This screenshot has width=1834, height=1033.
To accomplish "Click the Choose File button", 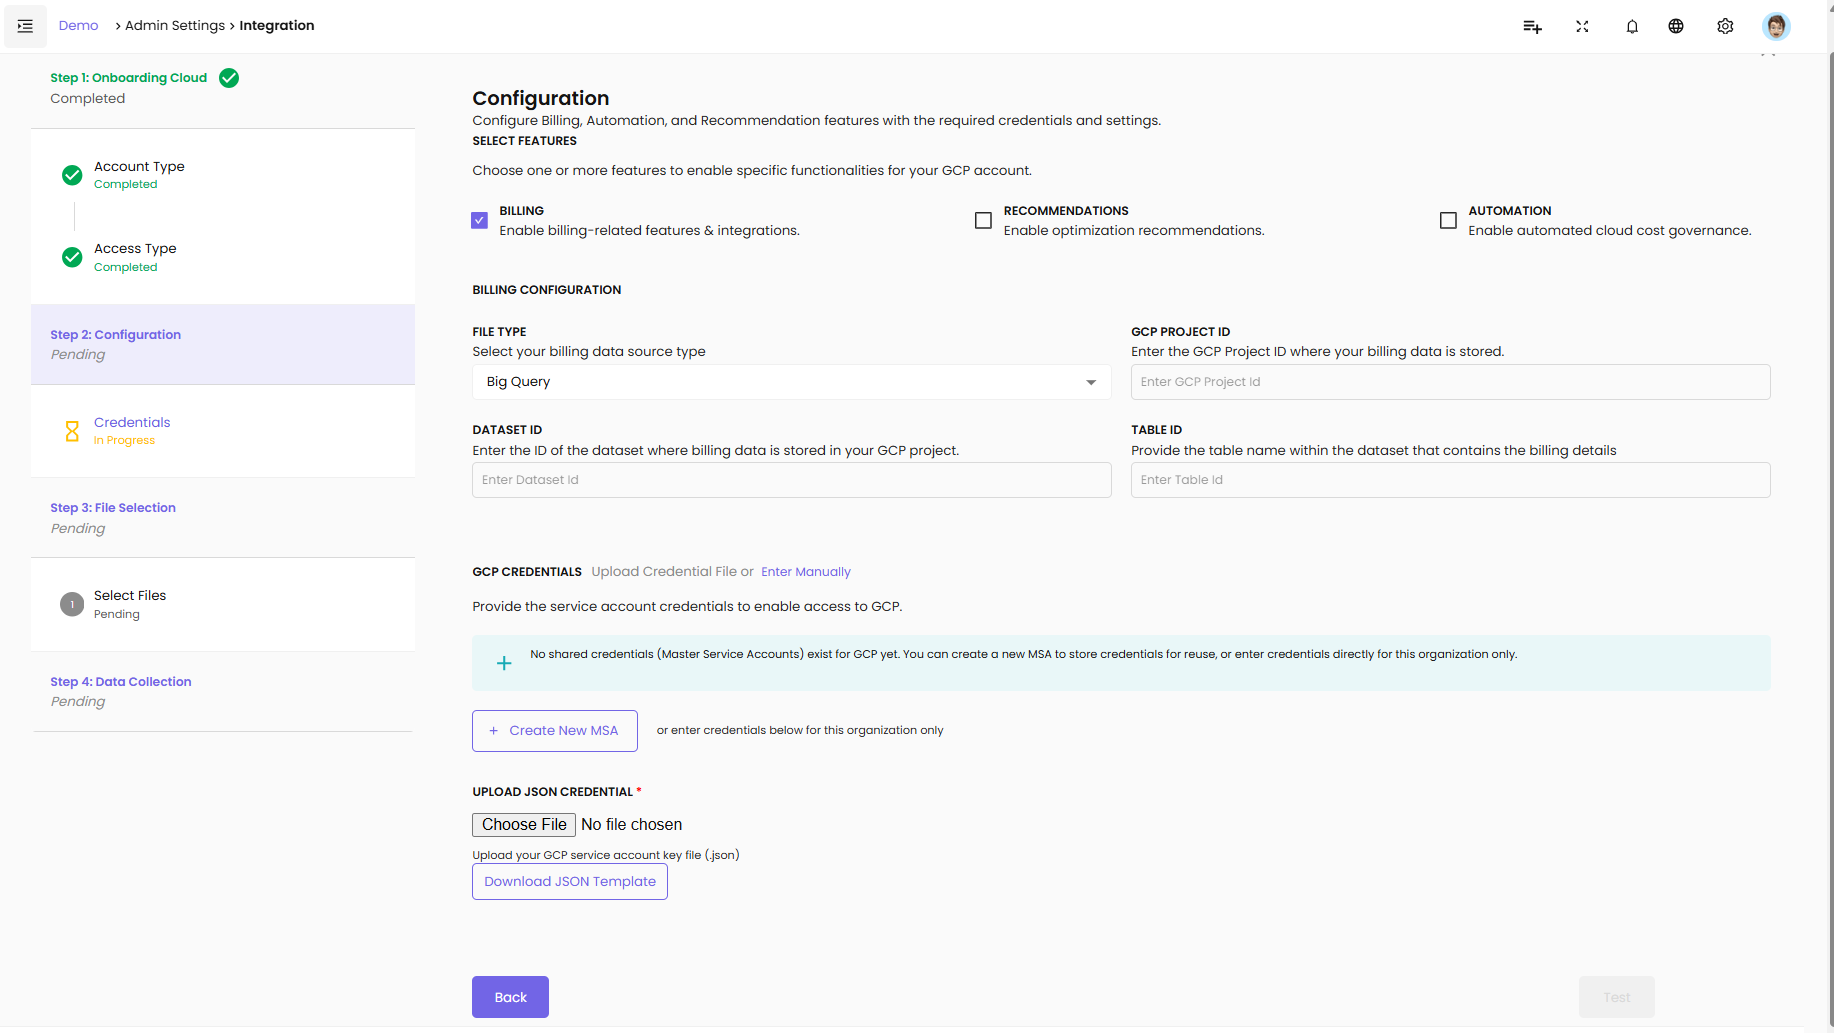I will [x=524, y=825].
